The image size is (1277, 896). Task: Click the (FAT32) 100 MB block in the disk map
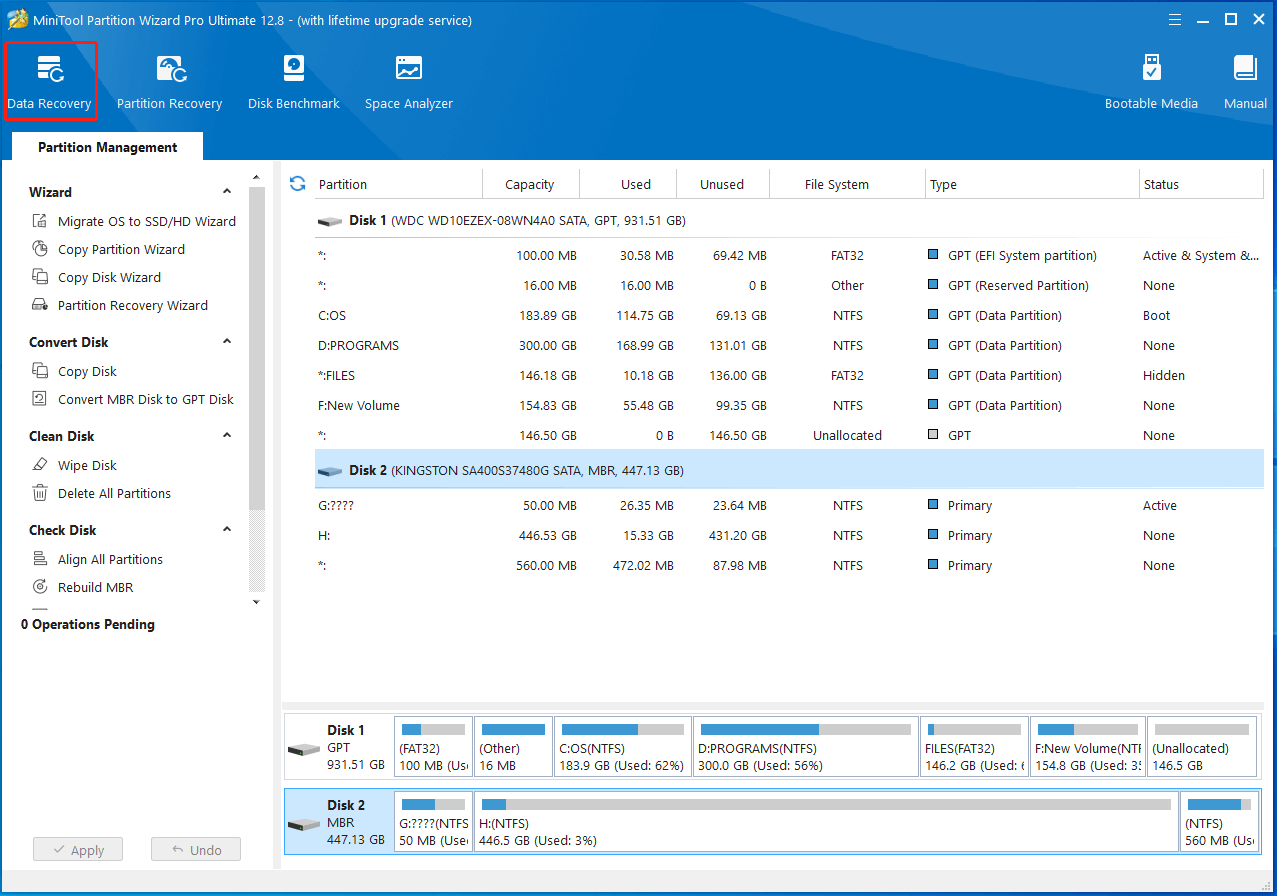(x=434, y=747)
